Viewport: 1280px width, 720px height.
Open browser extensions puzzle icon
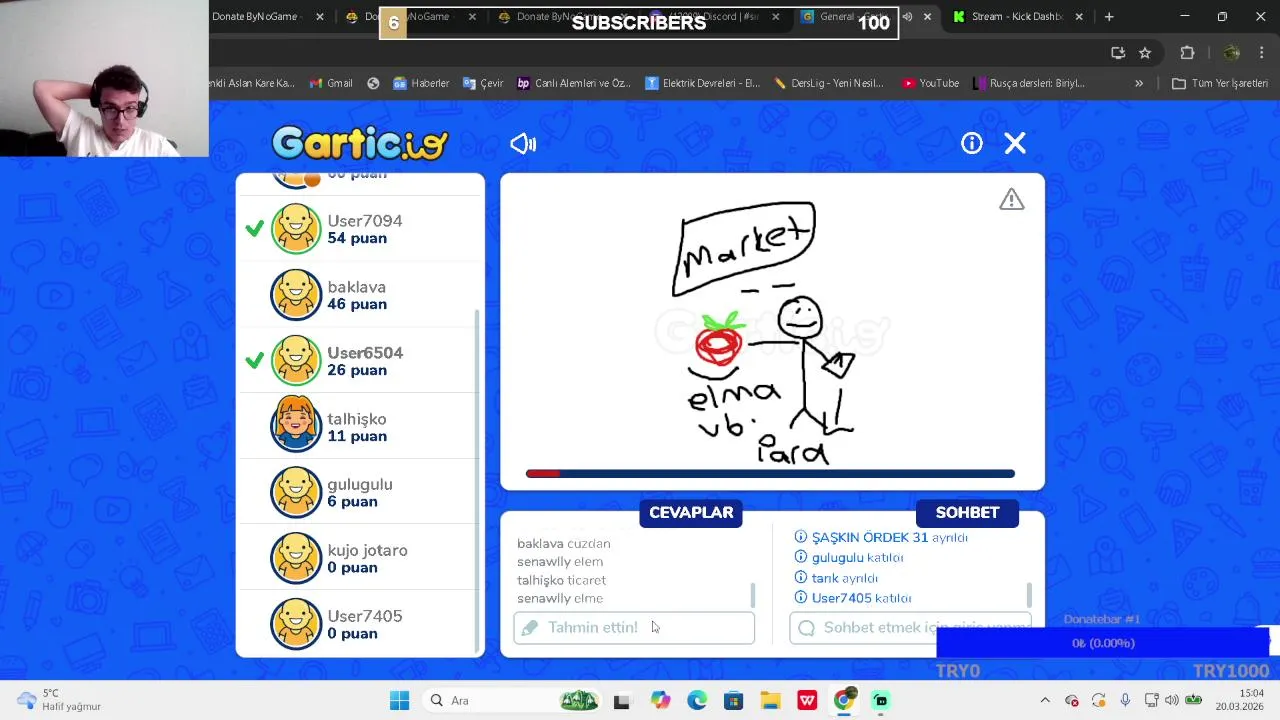point(1187,53)
